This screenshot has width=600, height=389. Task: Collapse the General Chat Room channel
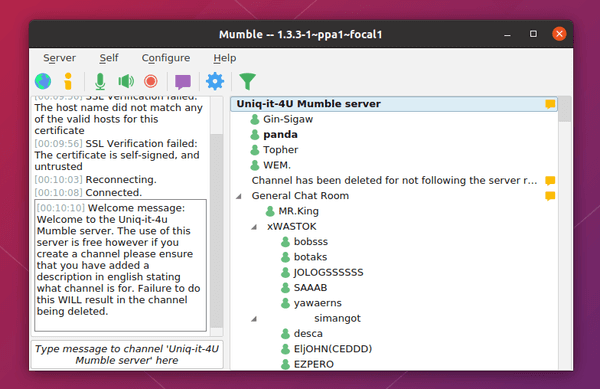click(239, 196)
